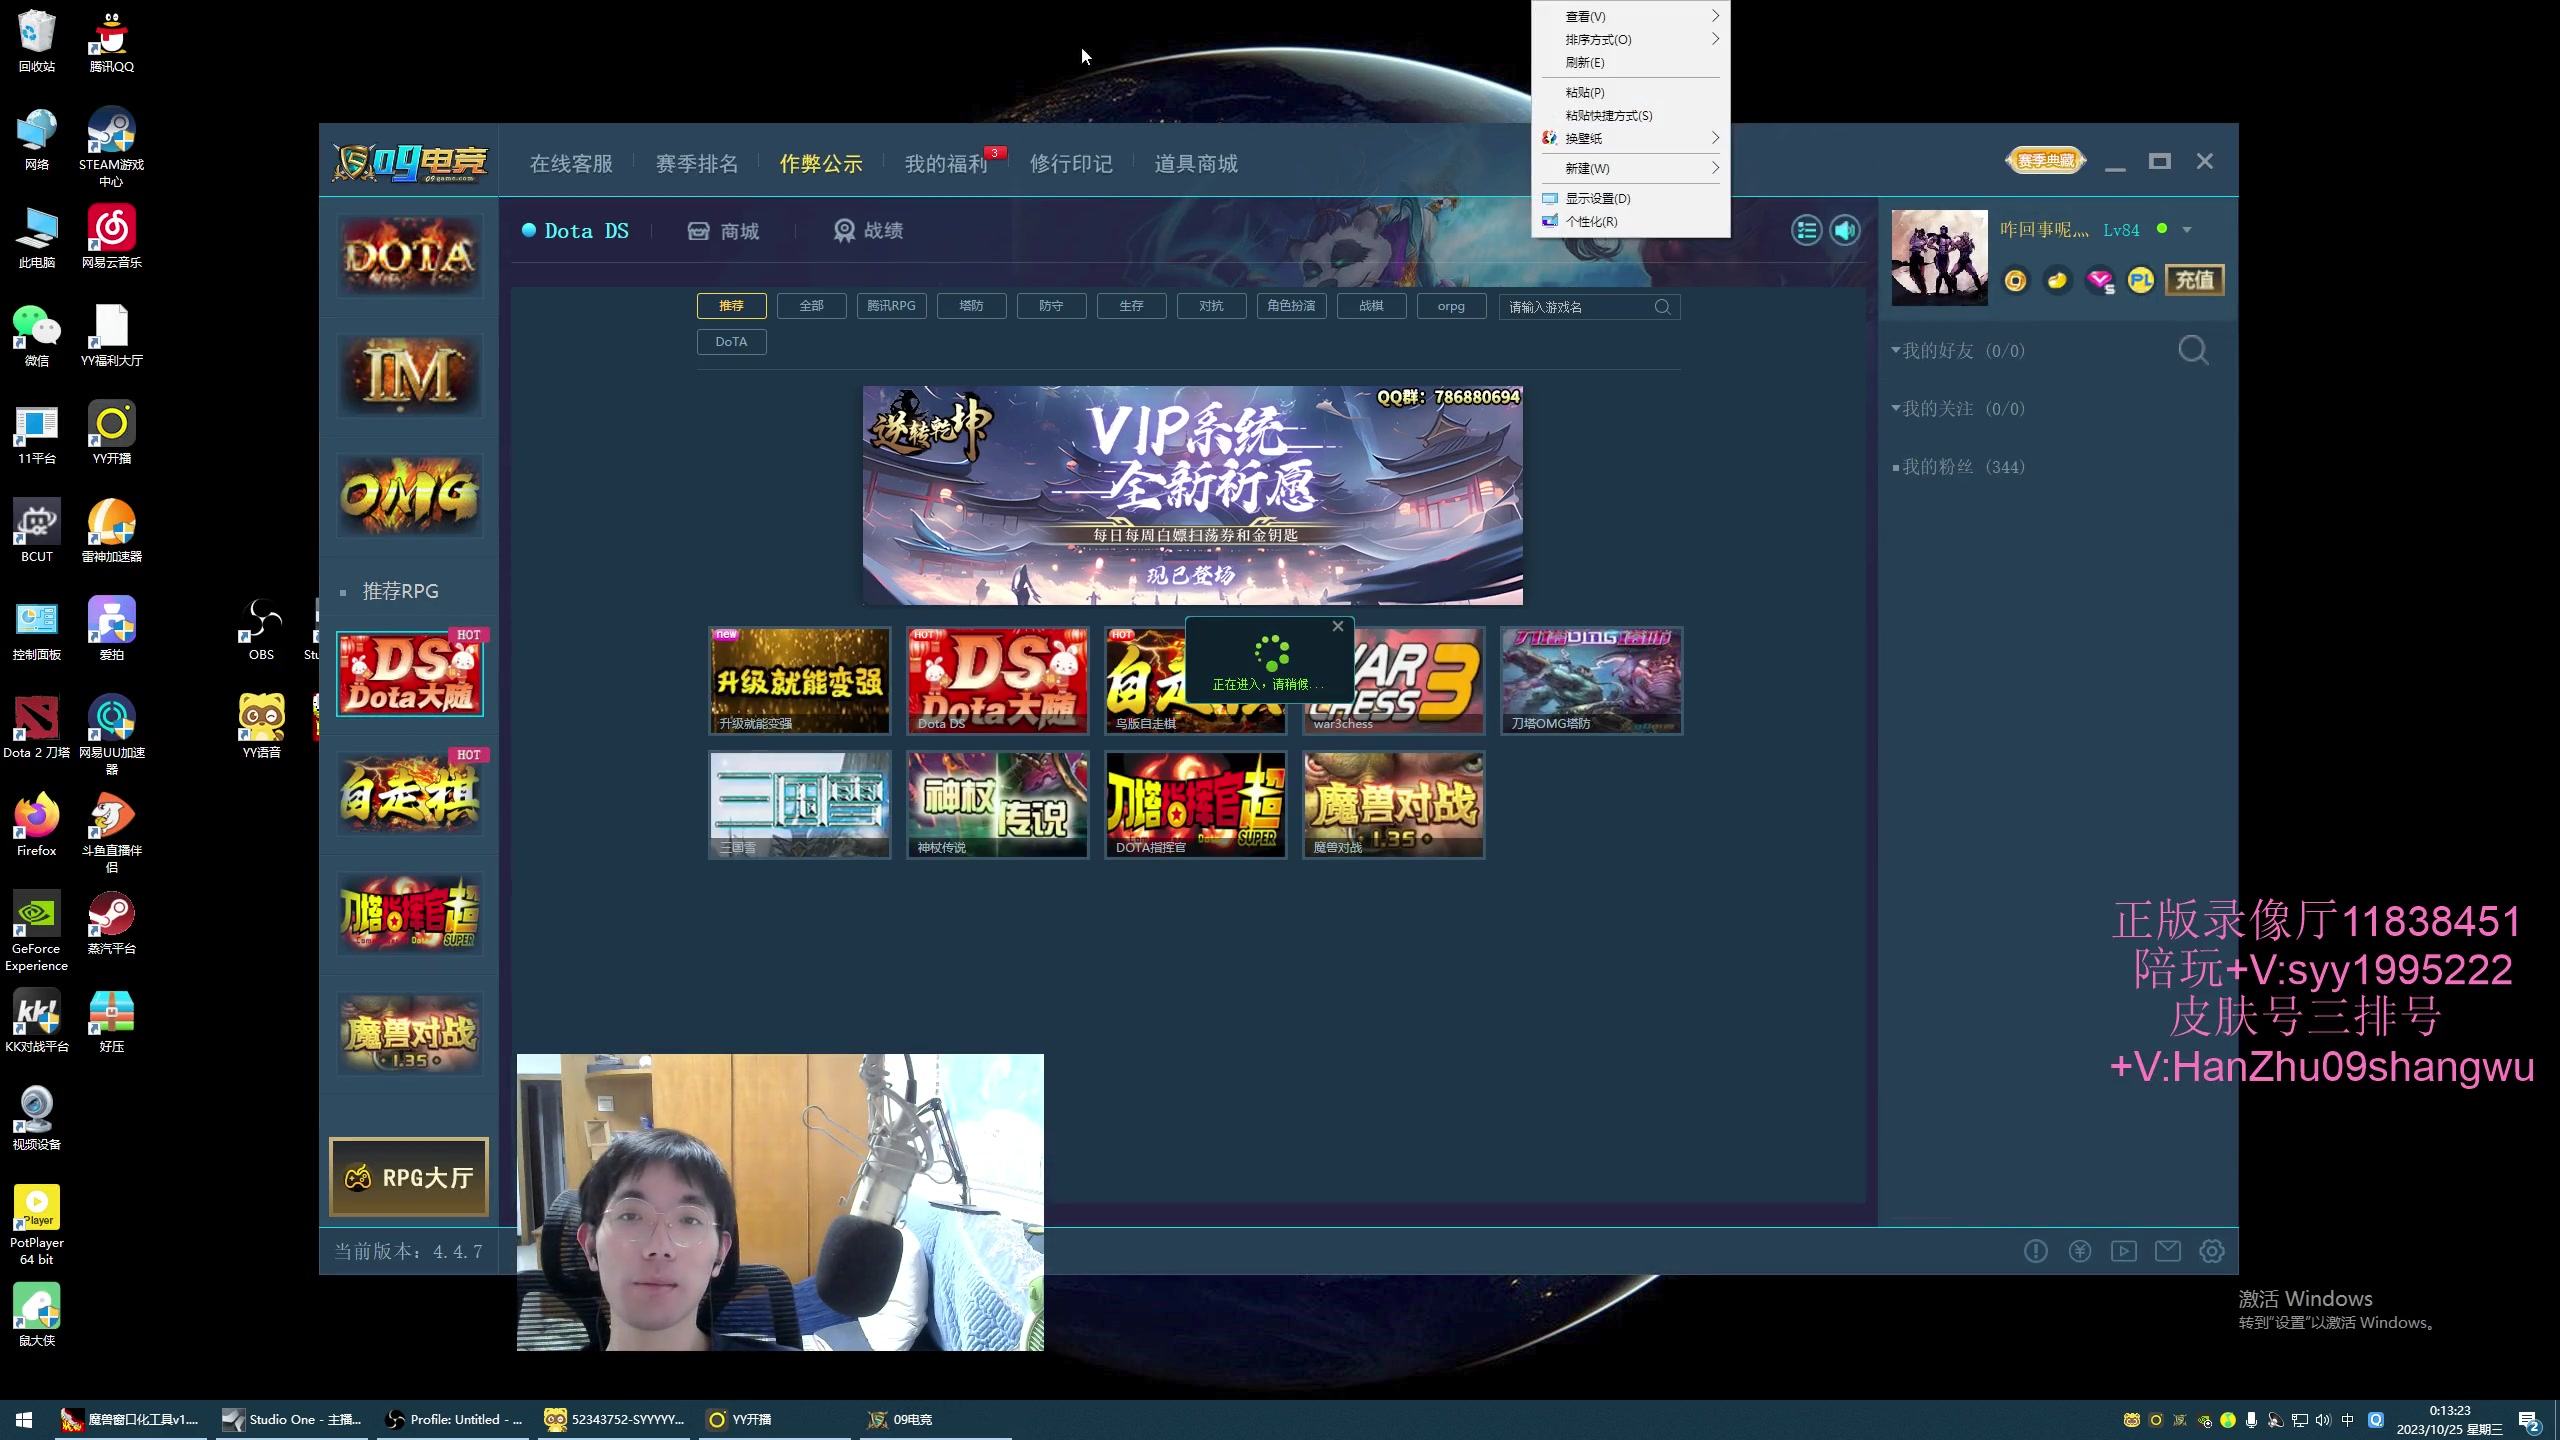
Task: Click the user profile avatar
Action: (x=1939, y=257)
